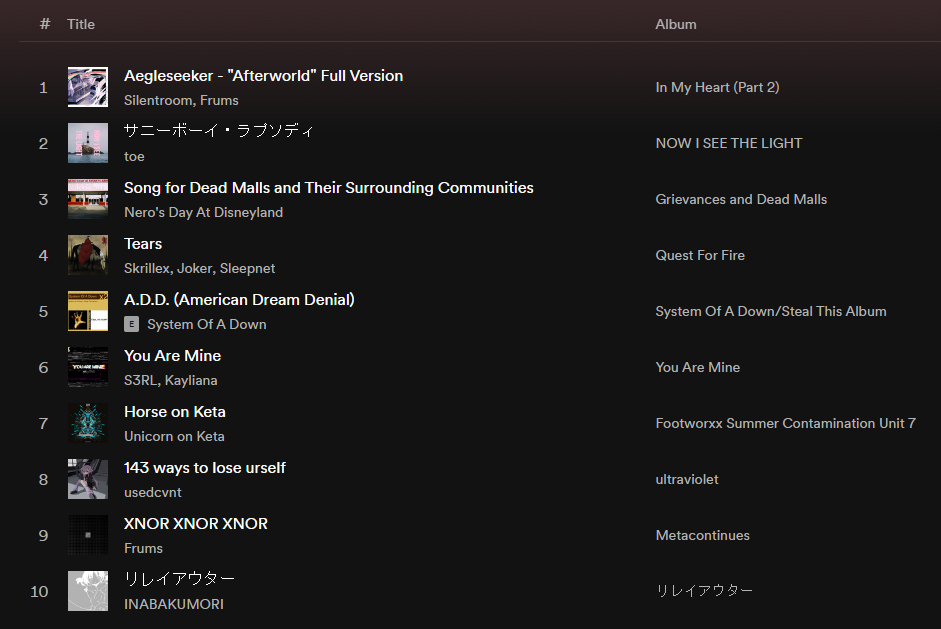Viewport: 941px width, 629px height.
Task: Click the Title column header
Action: (81, 24)
